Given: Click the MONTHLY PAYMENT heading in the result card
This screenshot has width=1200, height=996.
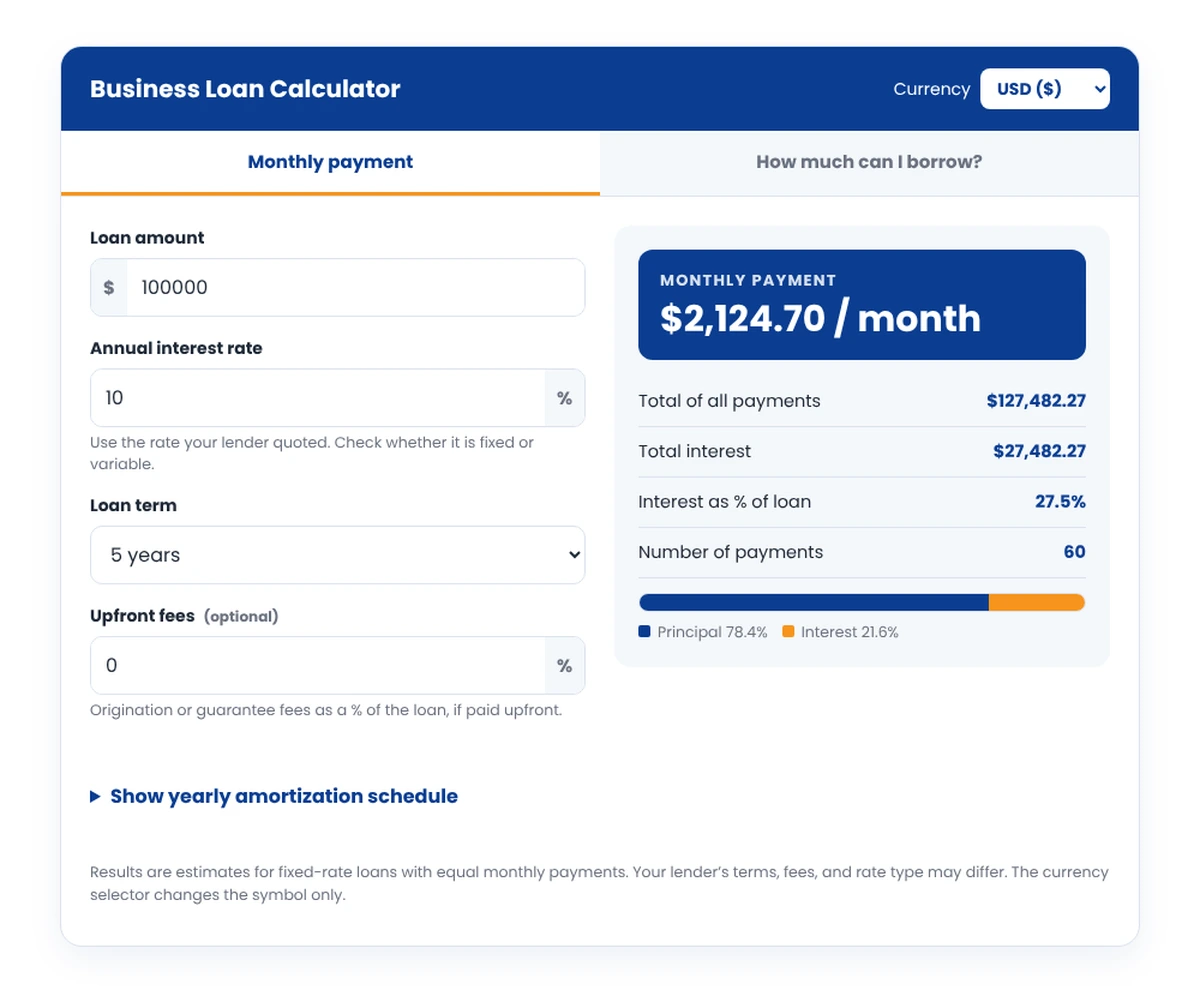Looking at the screenshot, I should point(748,281).
